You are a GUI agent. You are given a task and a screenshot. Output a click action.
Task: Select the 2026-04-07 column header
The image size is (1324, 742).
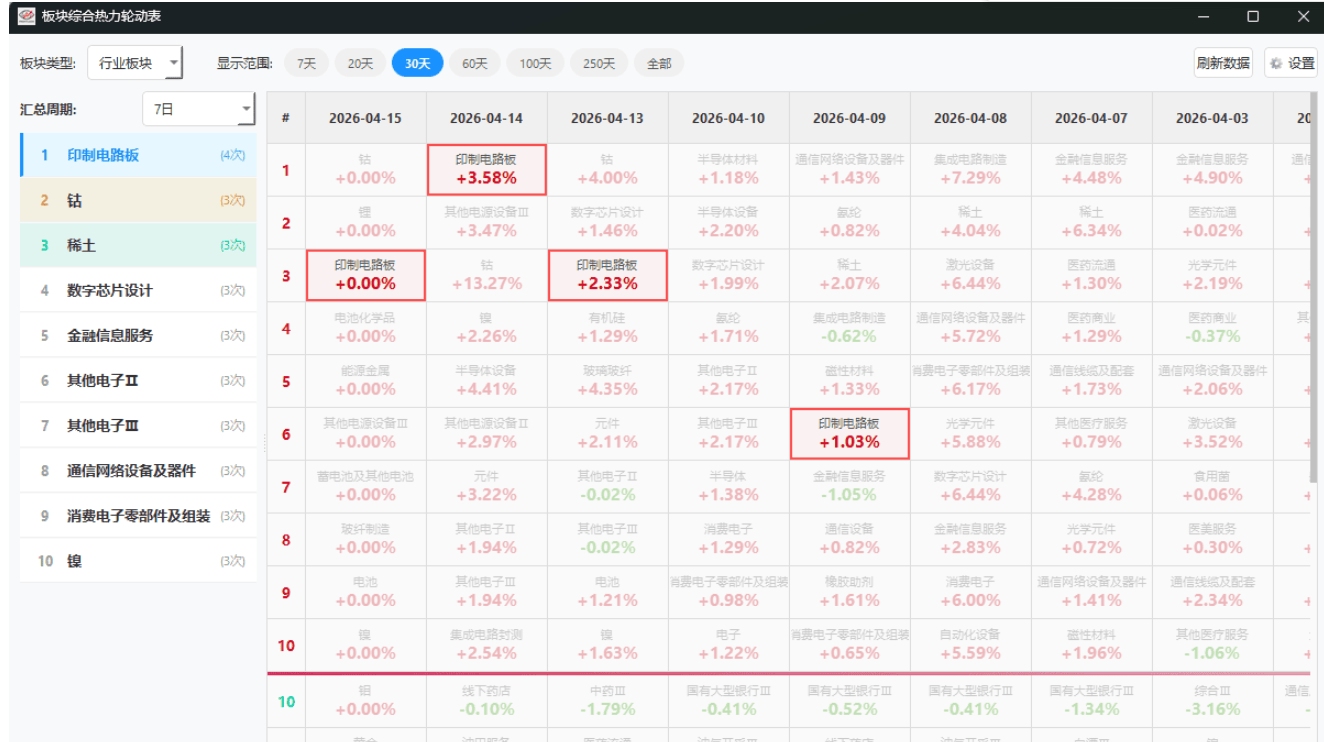(x=1092, y=118)
